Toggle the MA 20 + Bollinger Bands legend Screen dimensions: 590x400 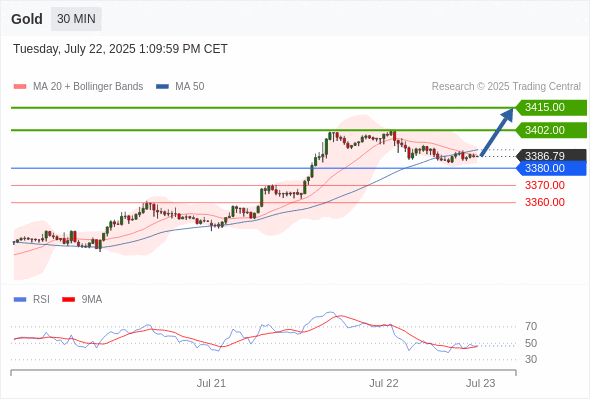click(x=78, y=87)
